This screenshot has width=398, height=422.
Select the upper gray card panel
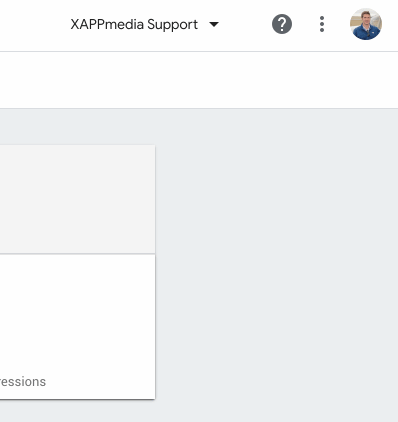pos(77,199)
